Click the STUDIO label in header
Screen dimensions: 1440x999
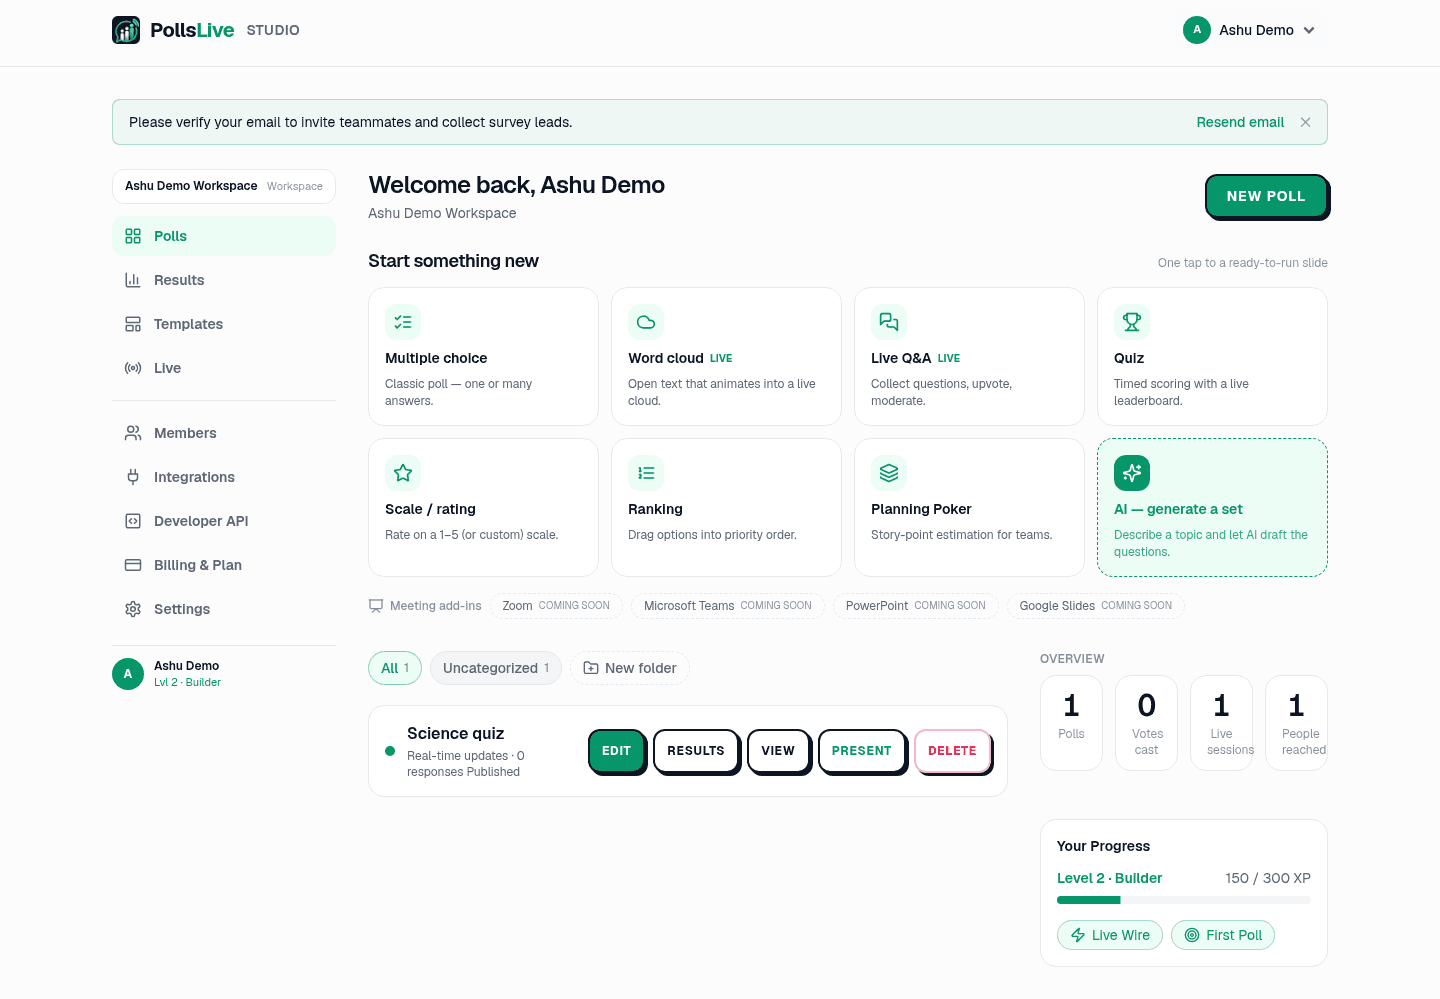point(273,30)
